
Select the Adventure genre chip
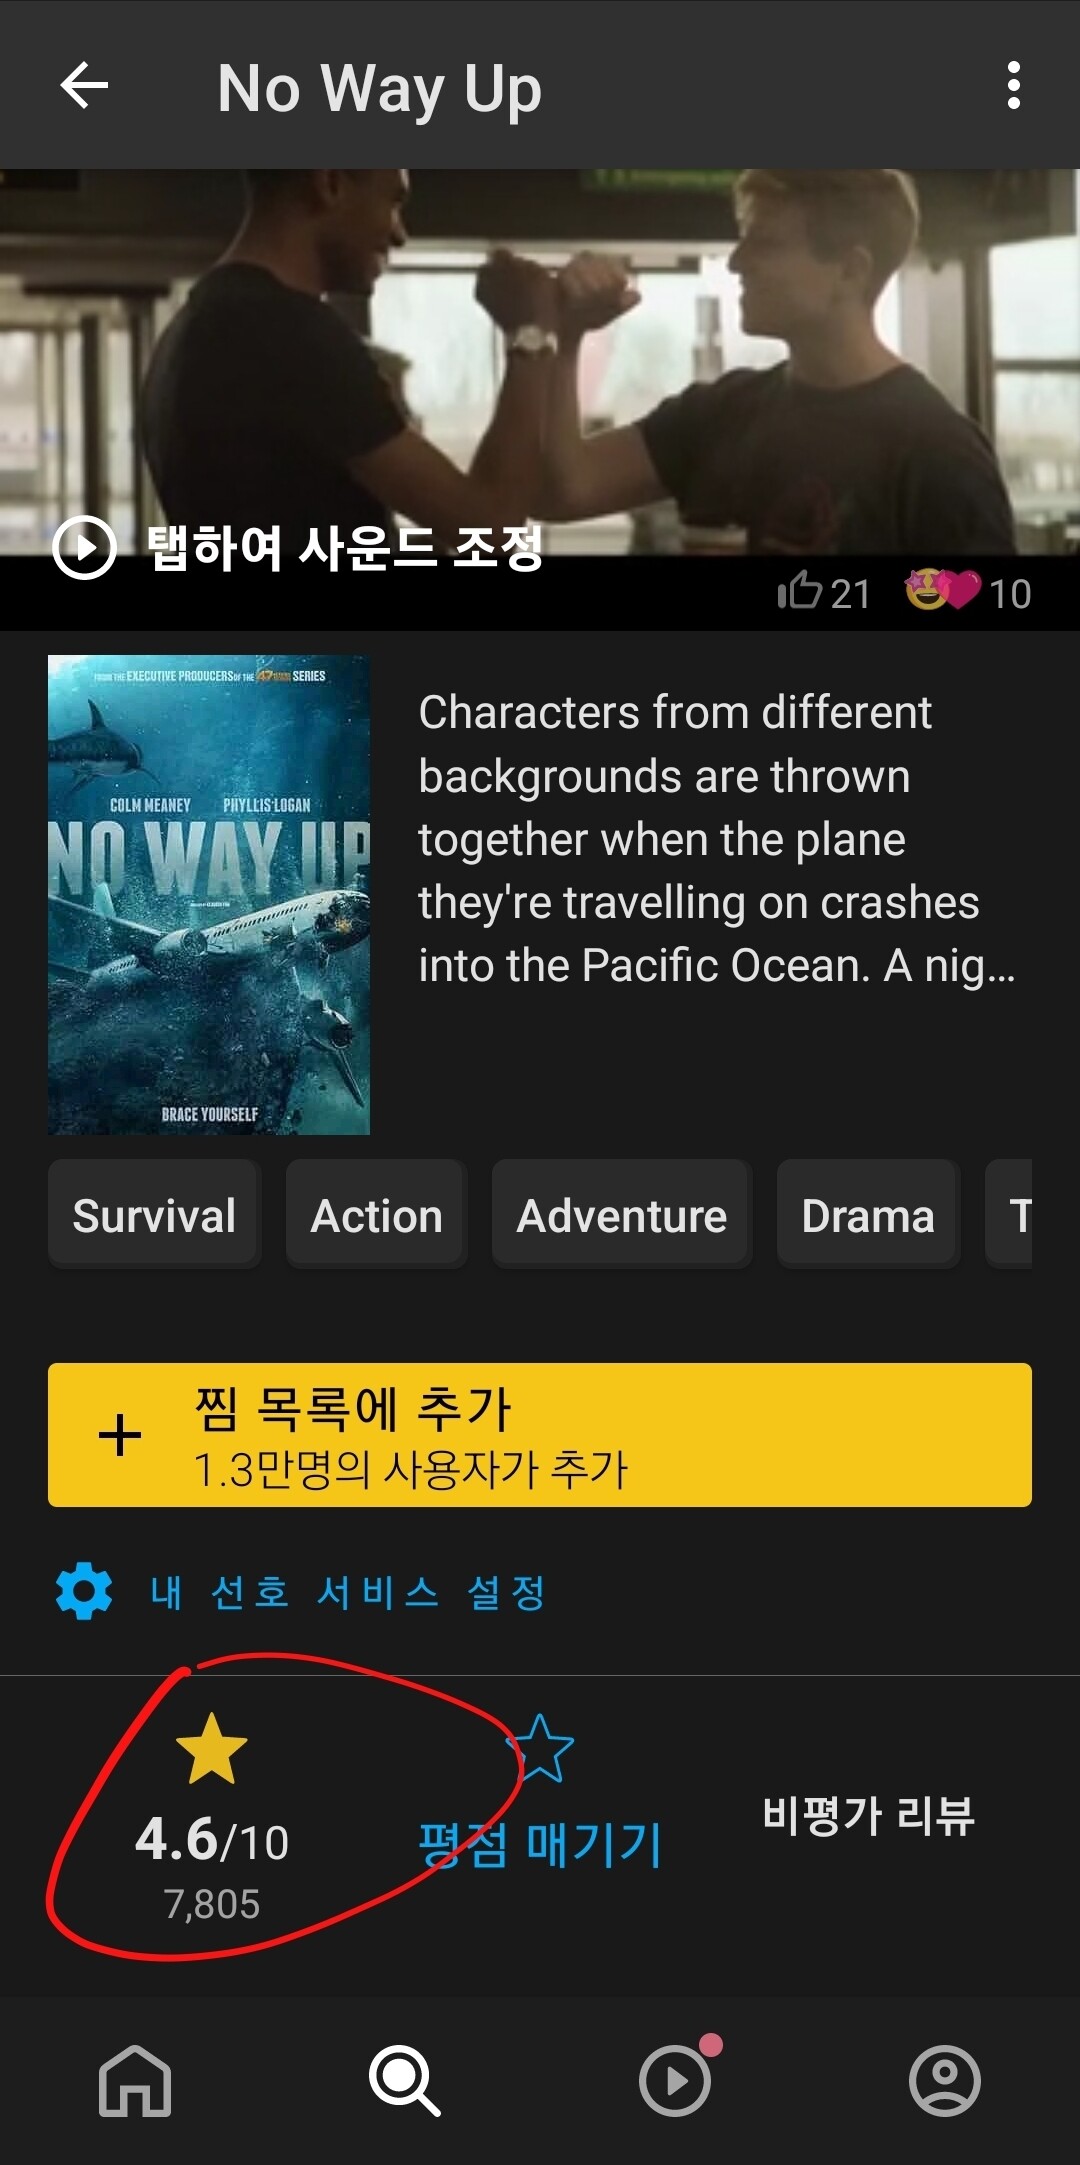click(622, 1215)
